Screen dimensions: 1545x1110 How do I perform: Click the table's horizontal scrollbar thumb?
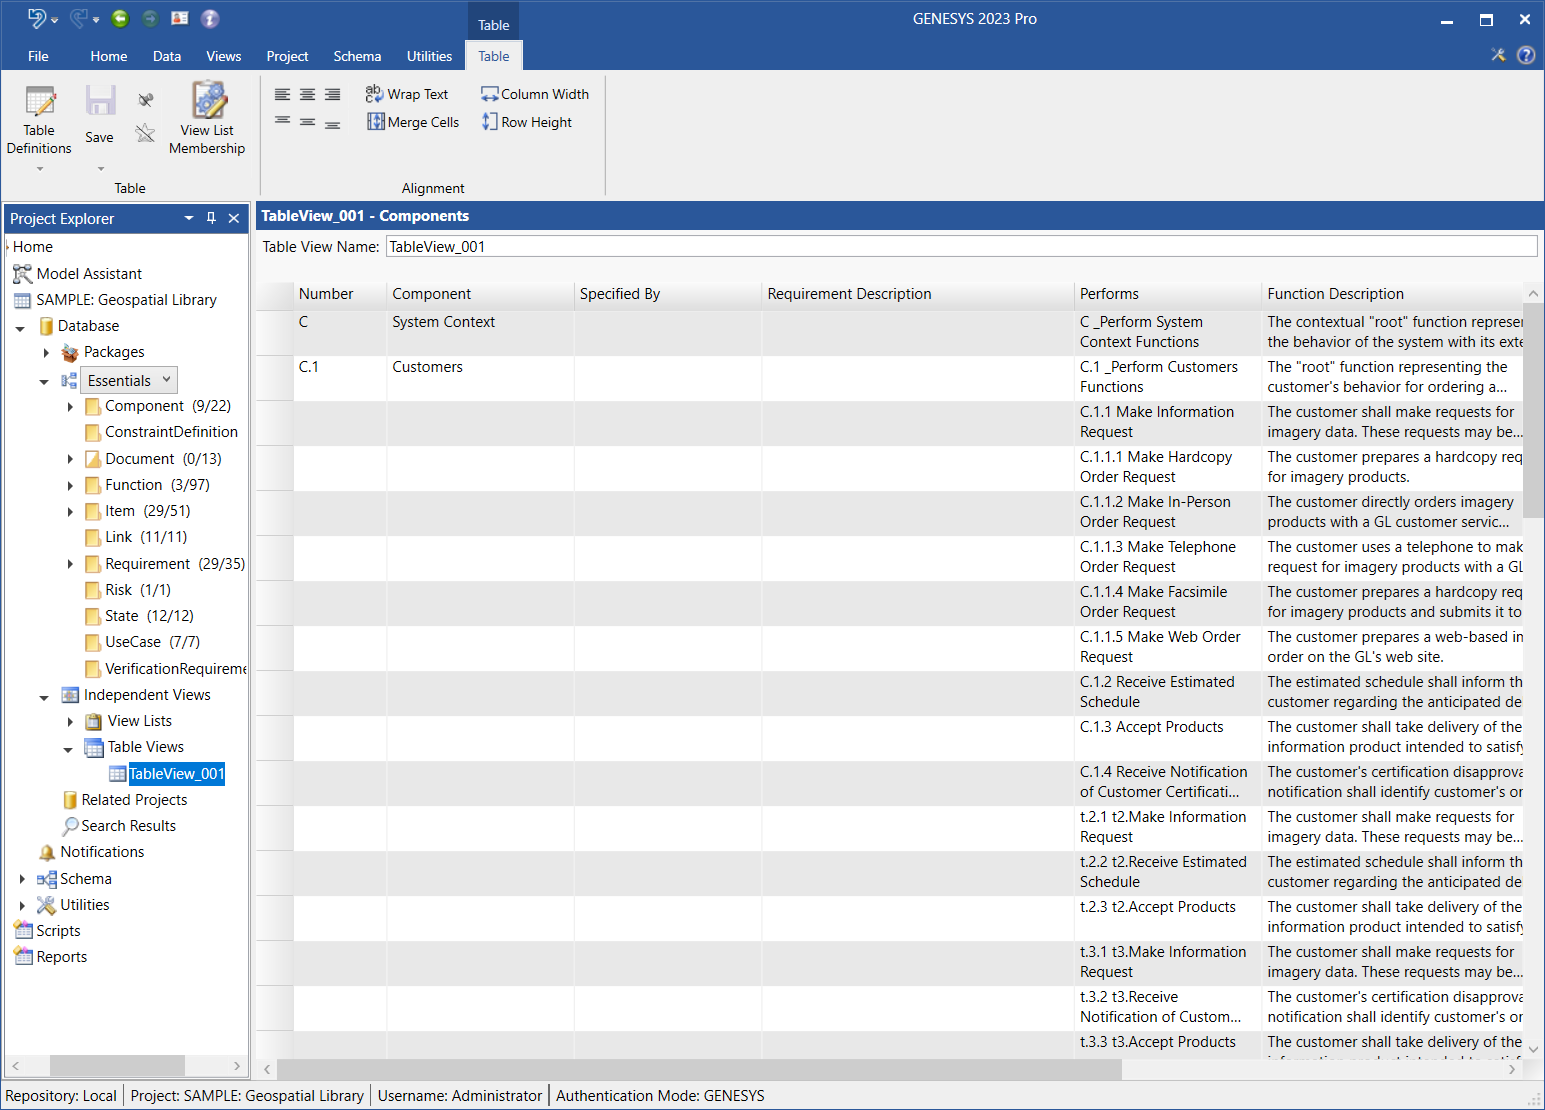[698, 1069]
